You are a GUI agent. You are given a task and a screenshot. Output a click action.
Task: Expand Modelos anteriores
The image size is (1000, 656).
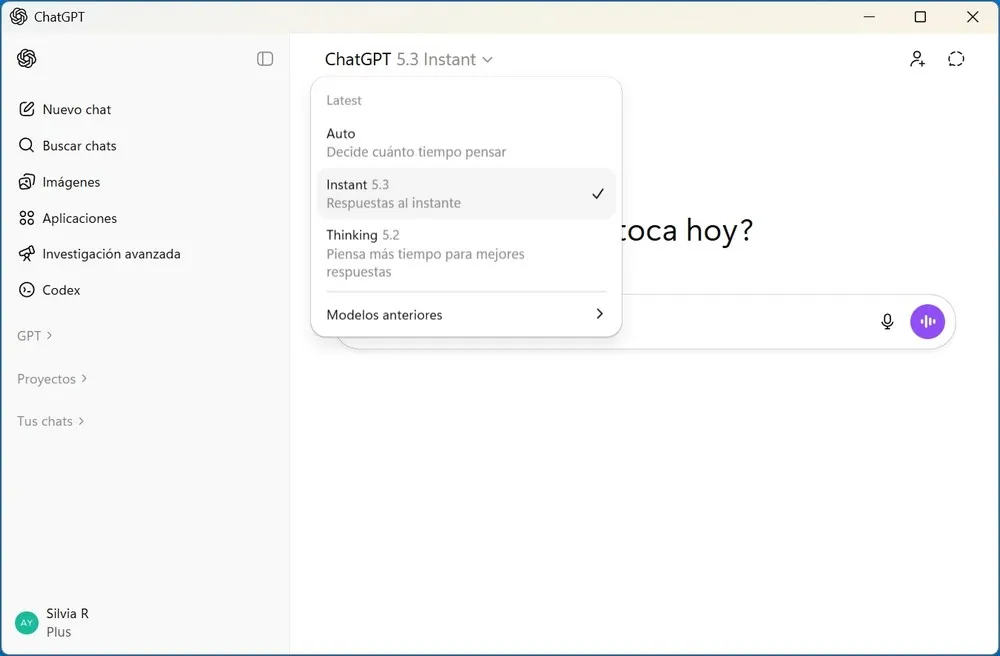(x=465, y=314)
